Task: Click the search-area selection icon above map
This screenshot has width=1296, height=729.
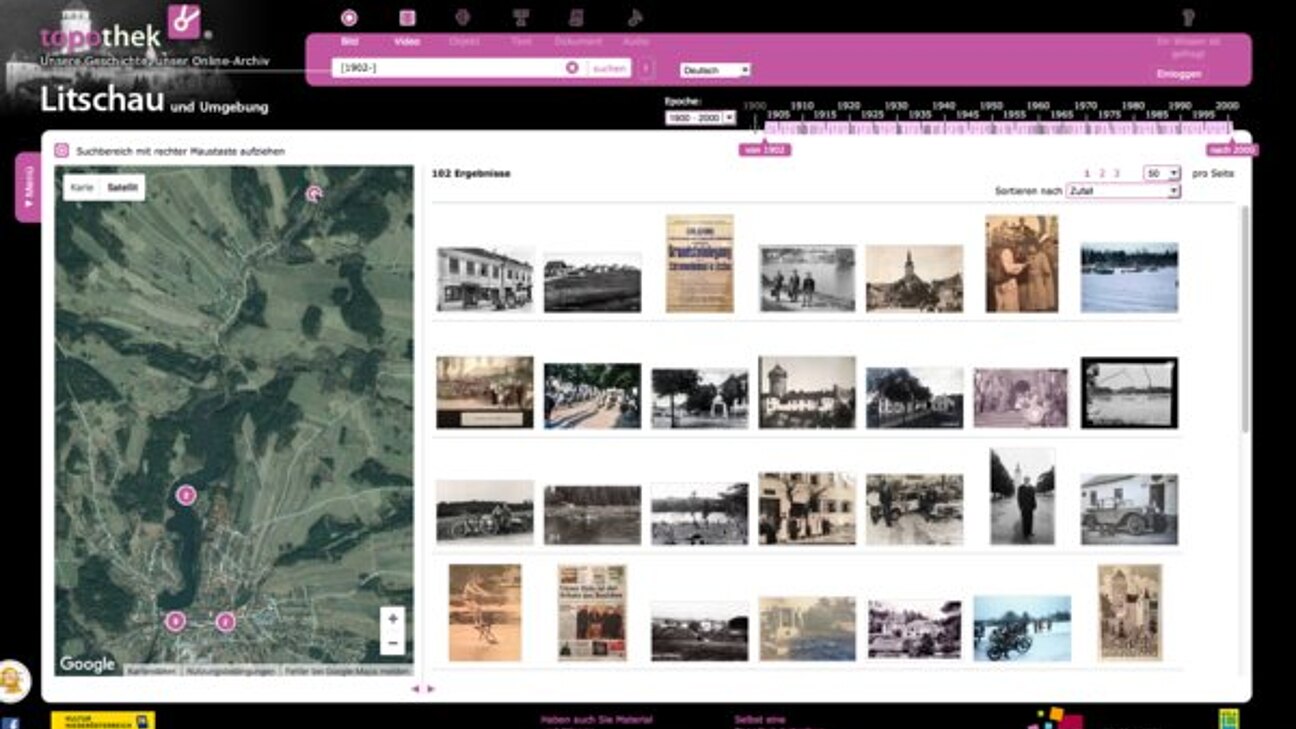Action: pyautogui.click(x=61, y=151)
